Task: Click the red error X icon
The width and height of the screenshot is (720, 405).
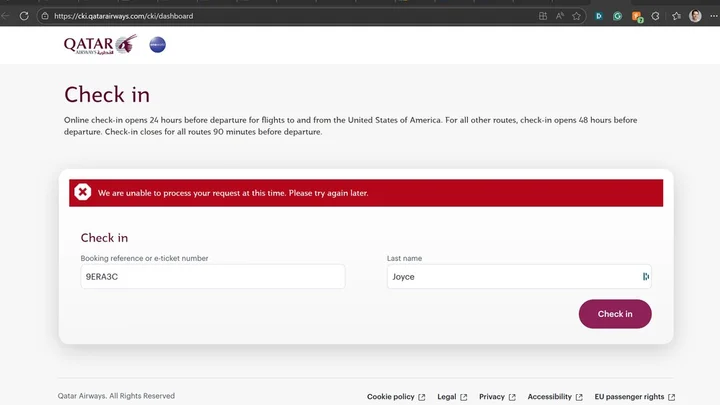Action: 83,192
